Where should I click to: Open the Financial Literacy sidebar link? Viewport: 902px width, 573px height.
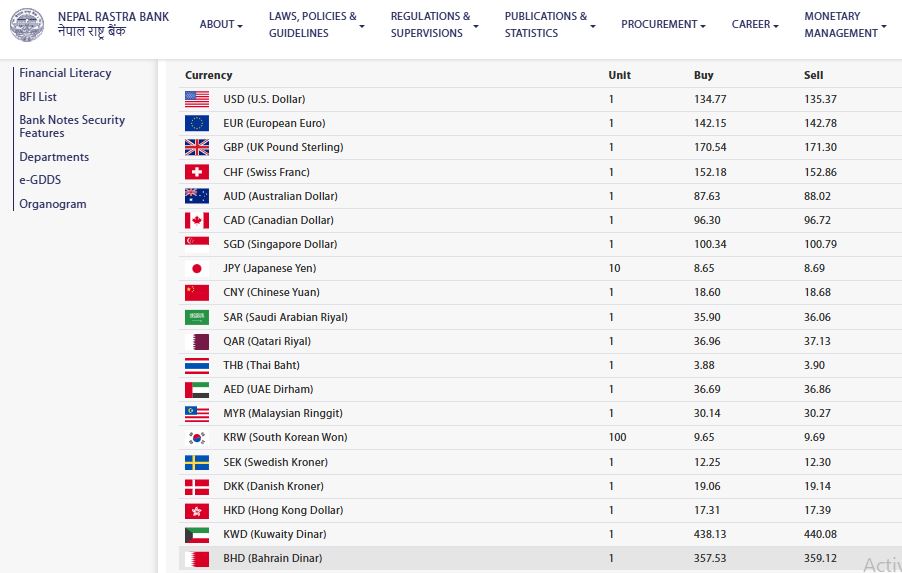tap(65, 73)
